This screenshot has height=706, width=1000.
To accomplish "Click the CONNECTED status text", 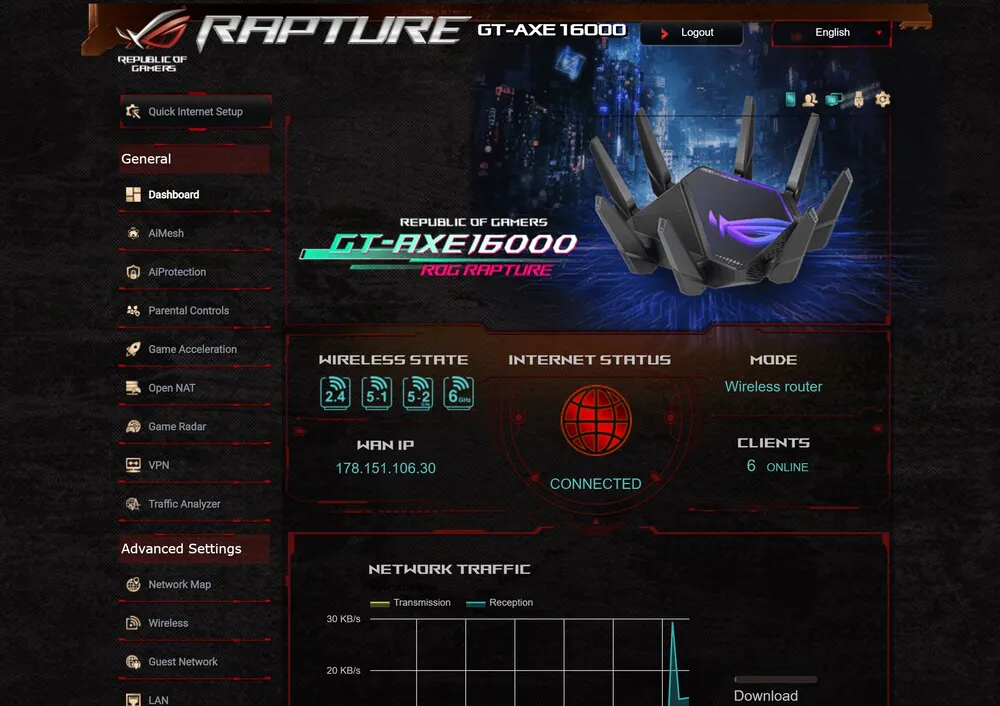I will pyautogui.click(x=596, y=484).
